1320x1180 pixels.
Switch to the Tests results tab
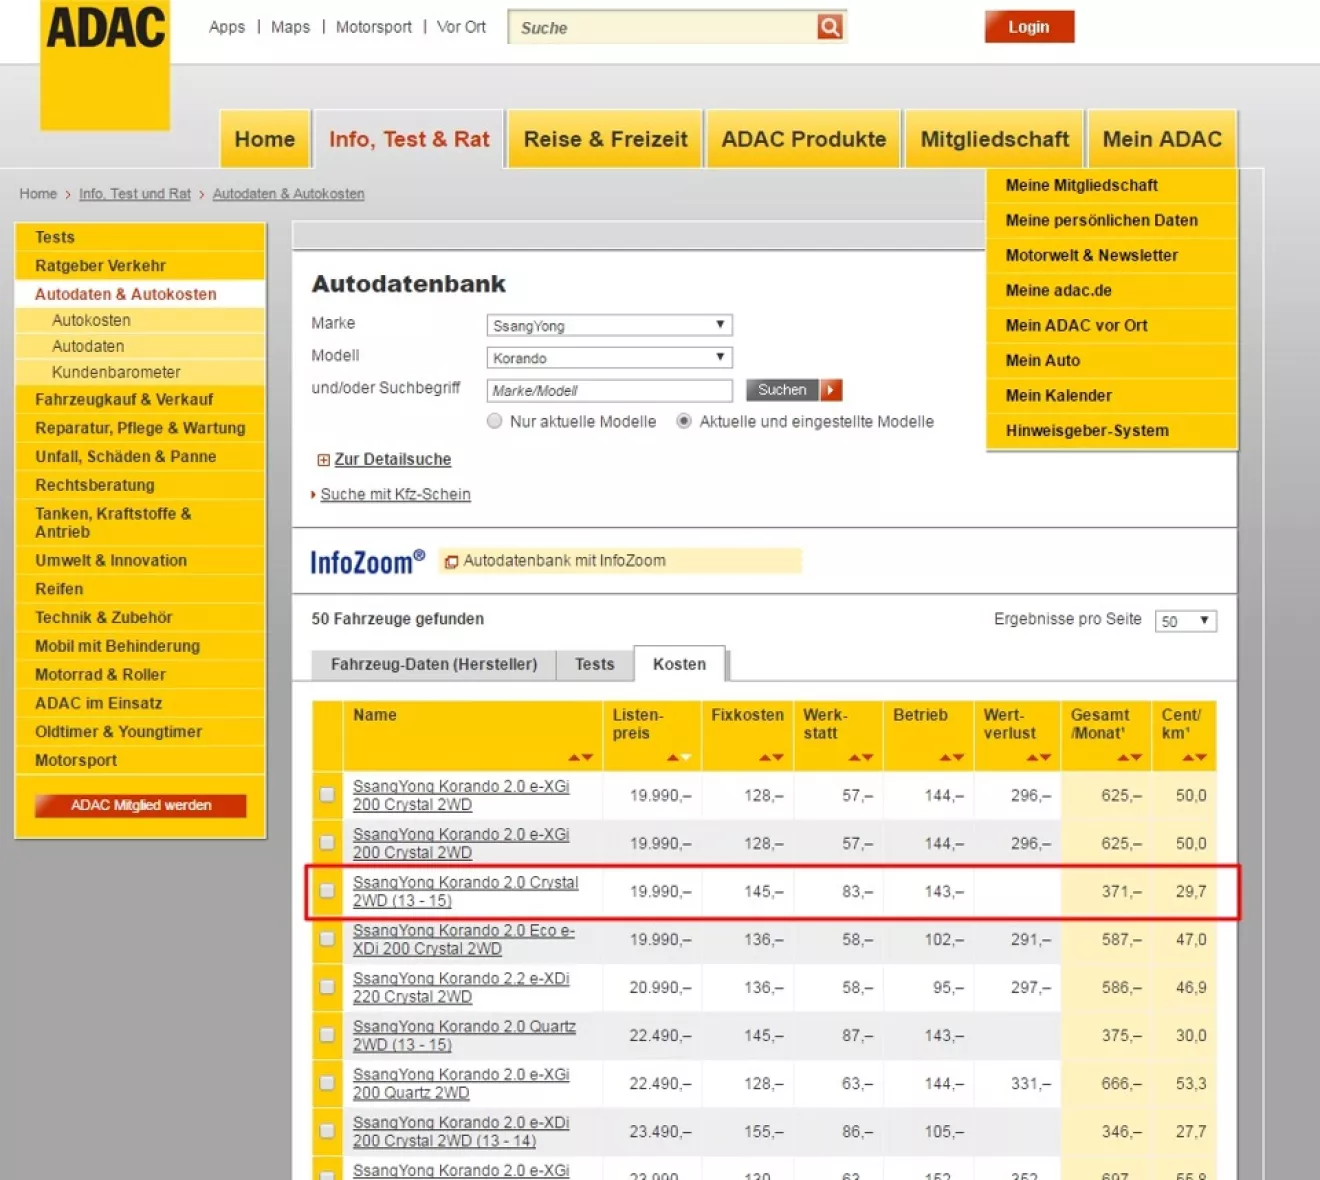595,664
